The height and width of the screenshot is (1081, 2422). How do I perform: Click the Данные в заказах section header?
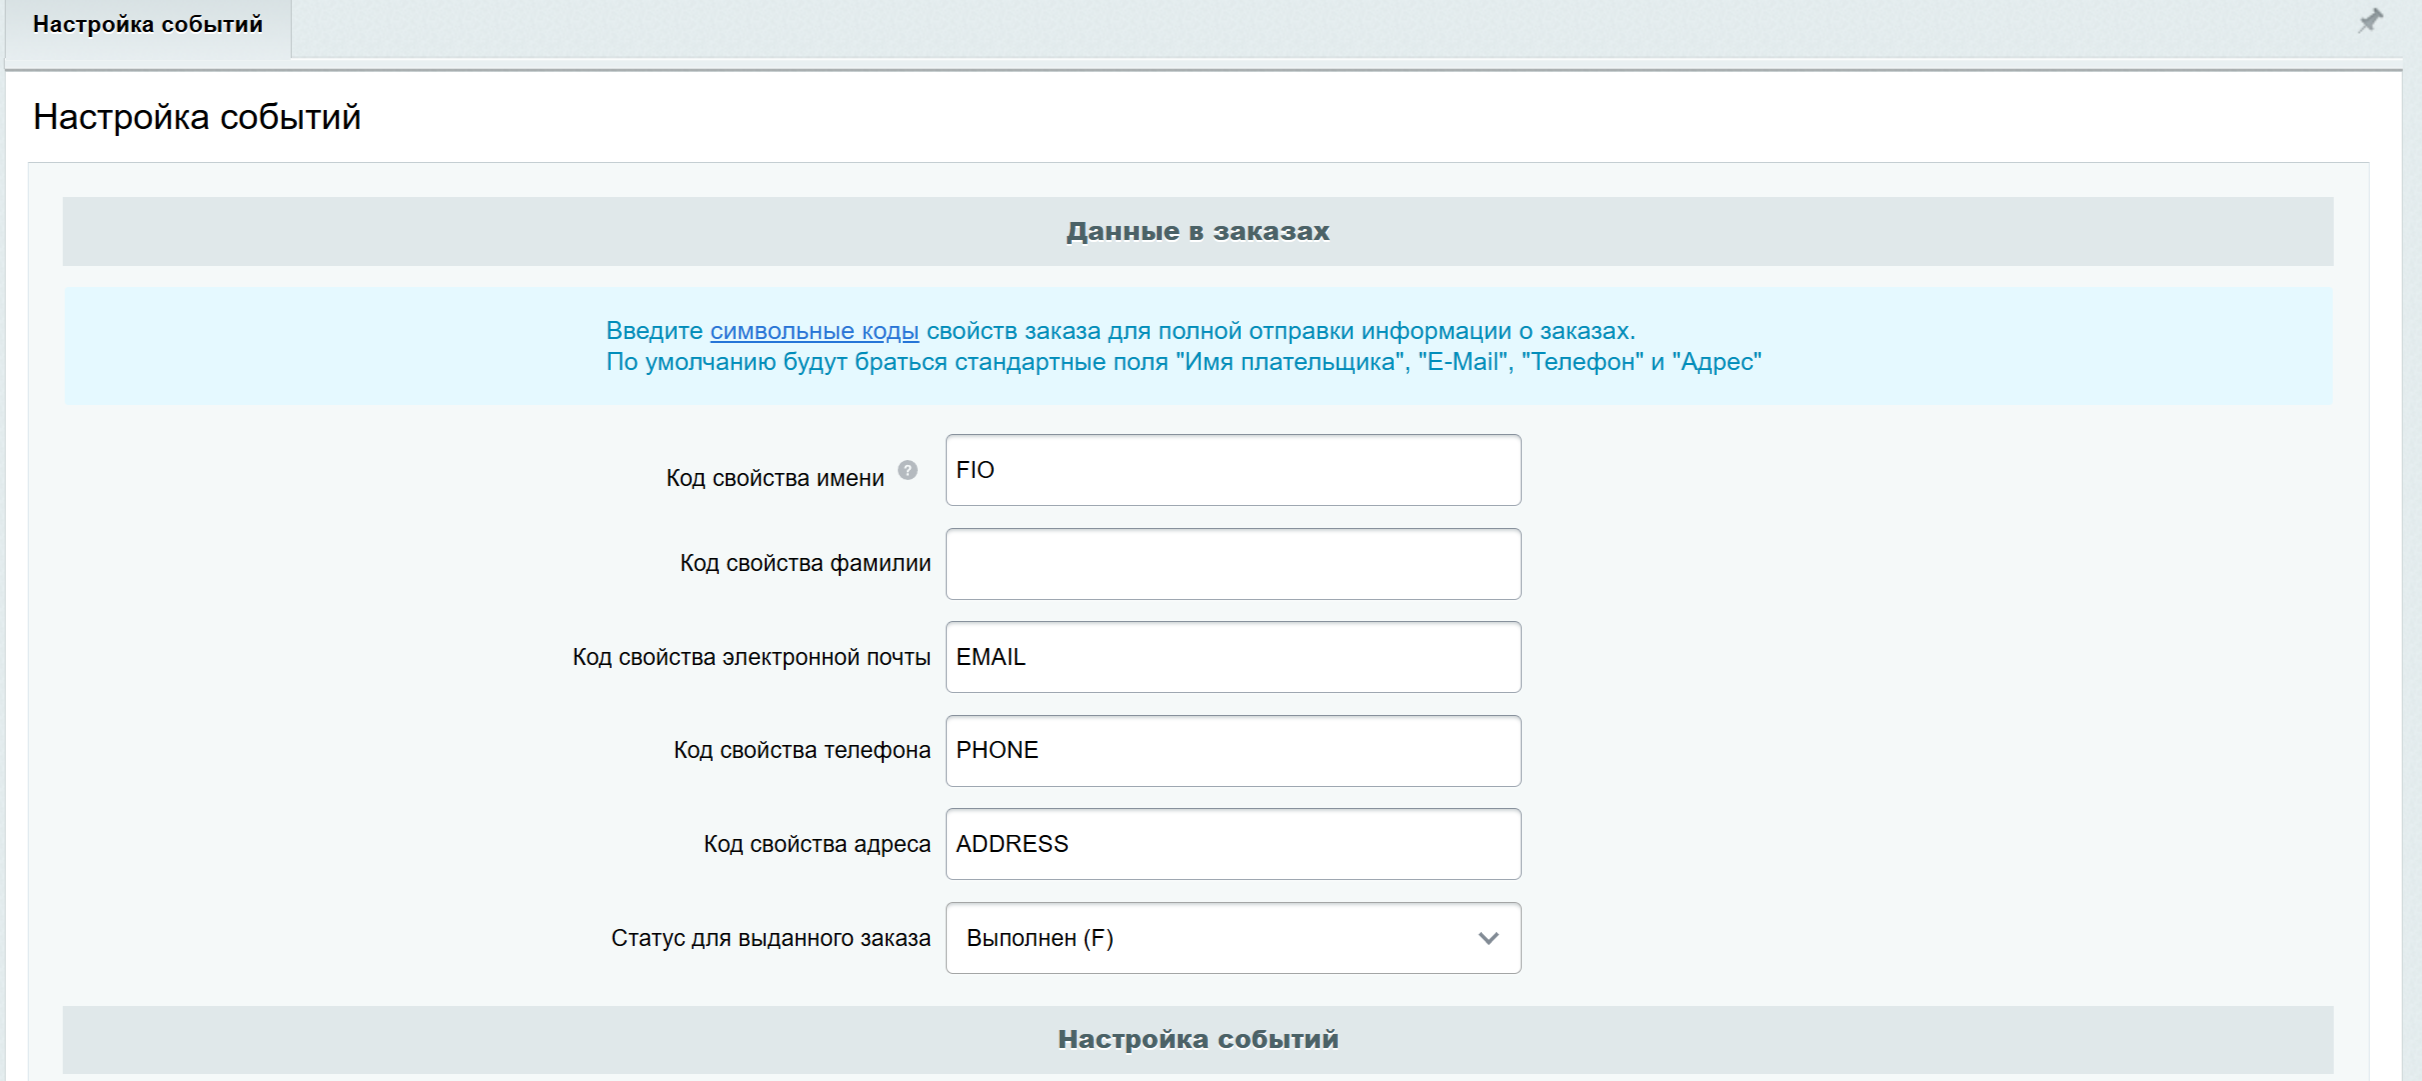coord(1198,231)
